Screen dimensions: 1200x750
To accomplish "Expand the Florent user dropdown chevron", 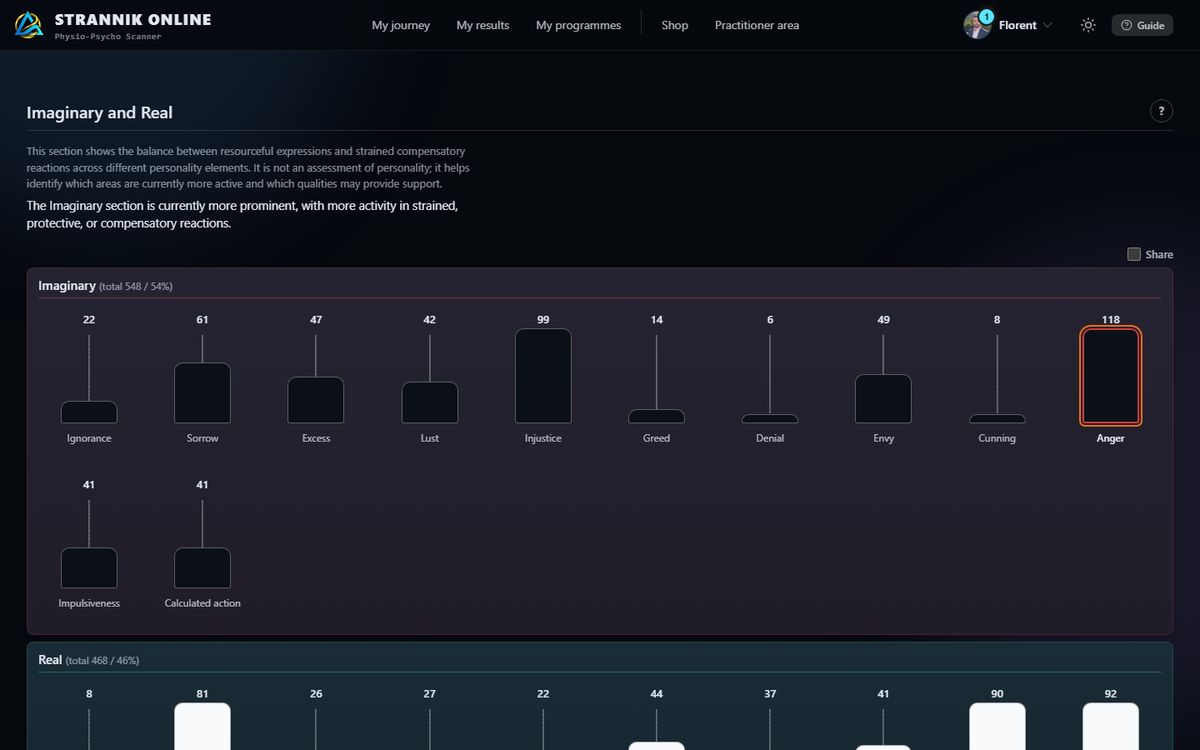I will [1047, 25].
